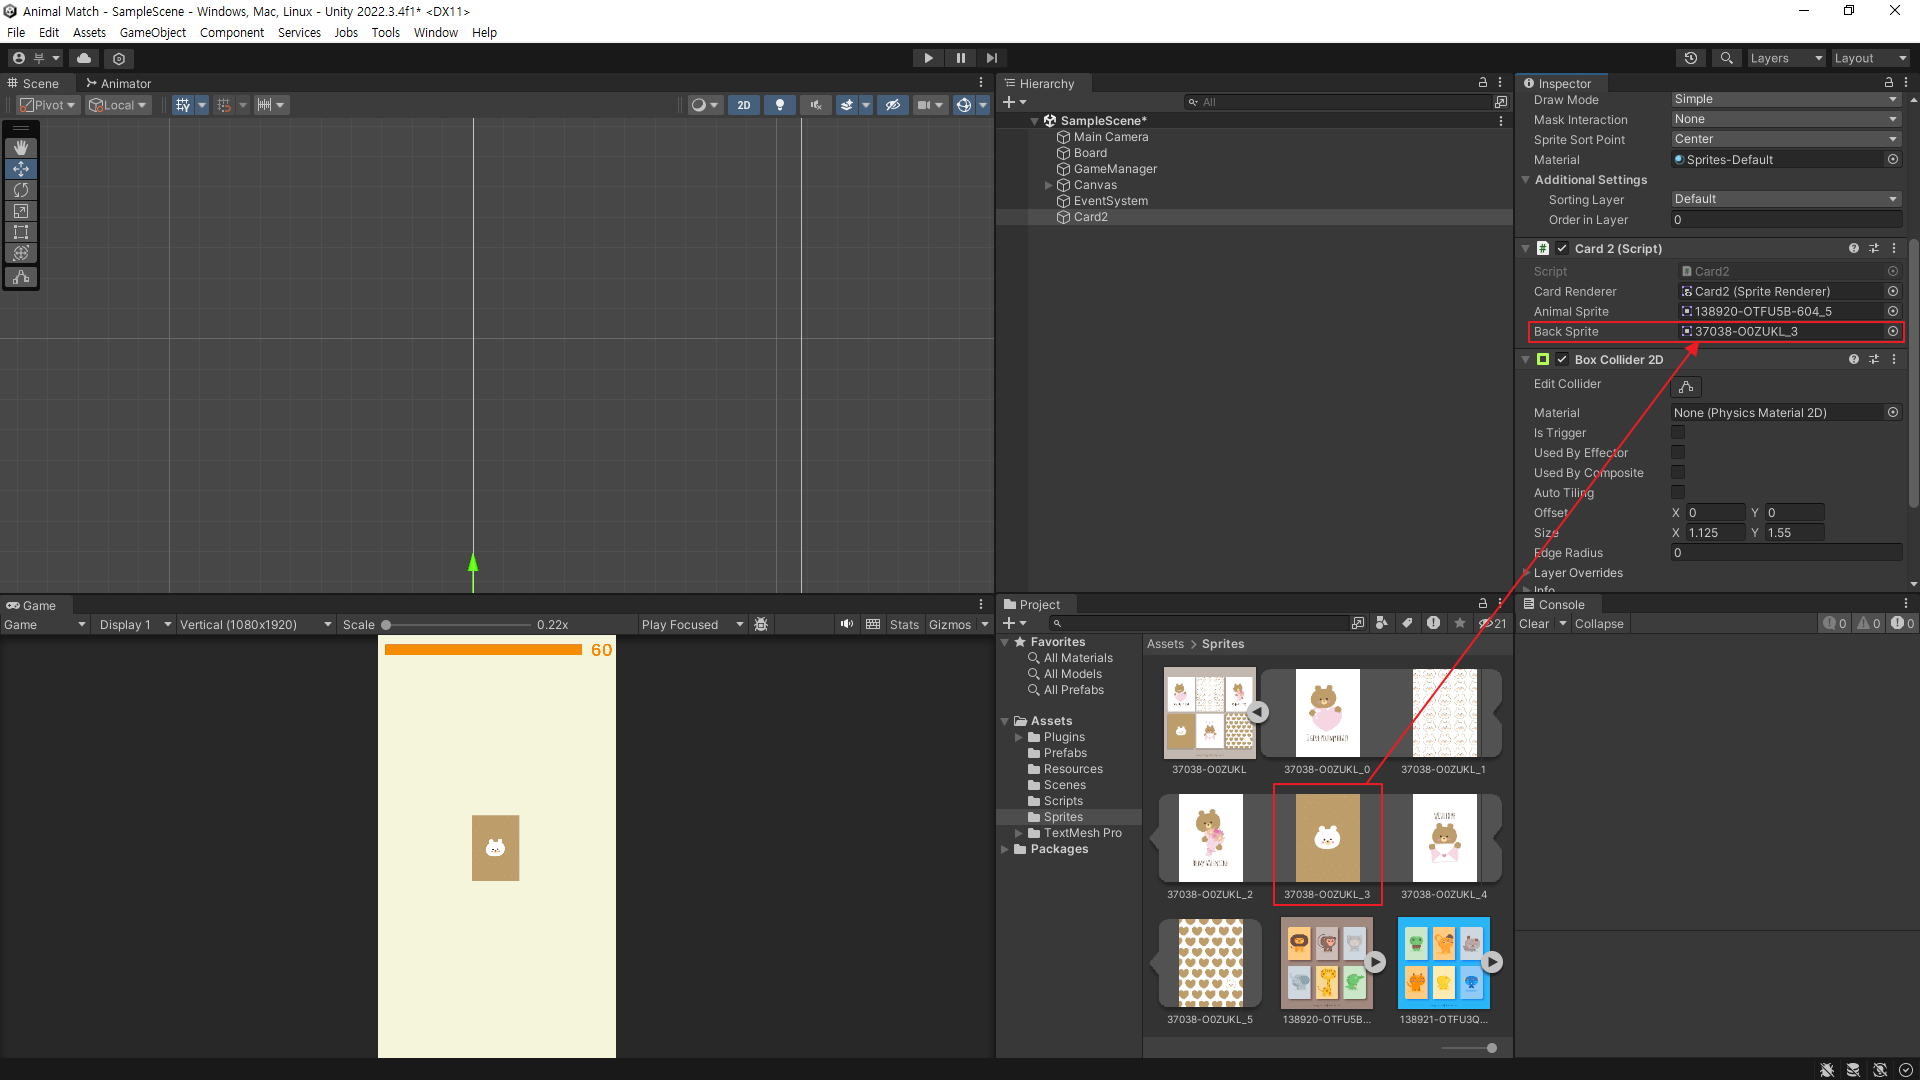
Task: Open the Vertical (1080x1920) resolution dropdown
Action: point(255,625)
